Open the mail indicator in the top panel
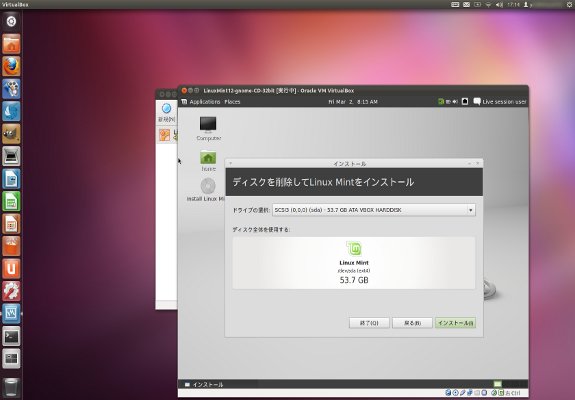Image resolution: width=575 pixels, height=400 pixels. pos(466,5)
